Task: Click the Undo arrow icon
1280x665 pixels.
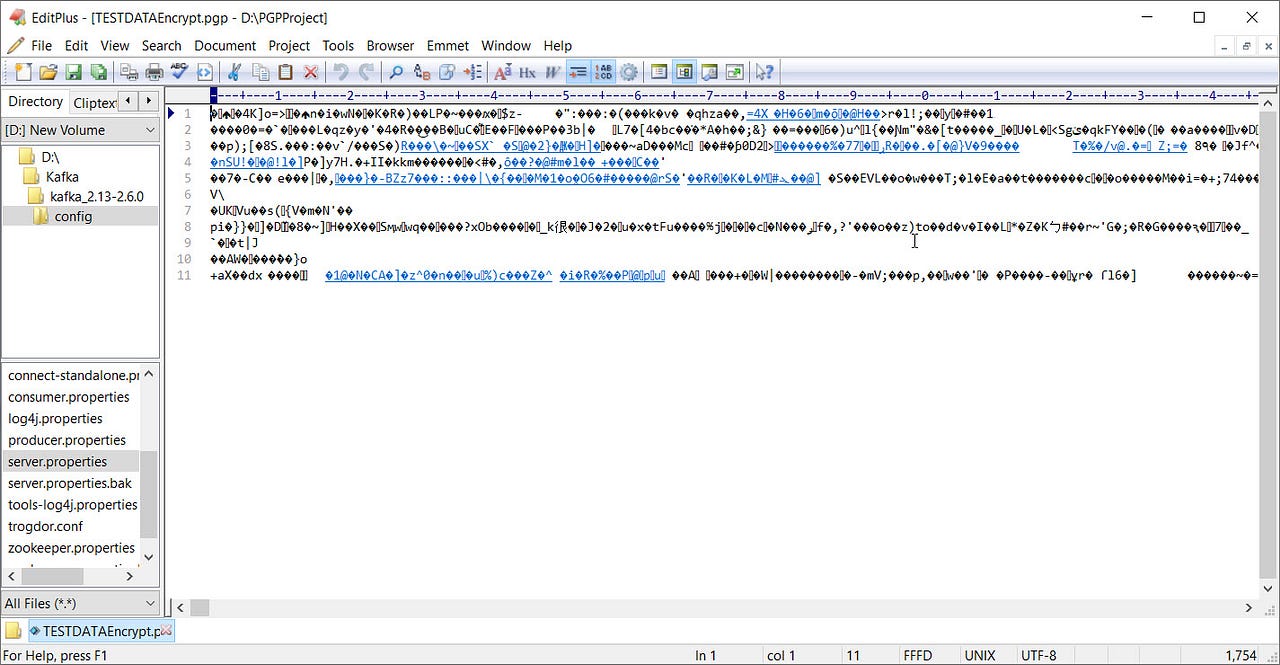Action: tap(341, 72)
